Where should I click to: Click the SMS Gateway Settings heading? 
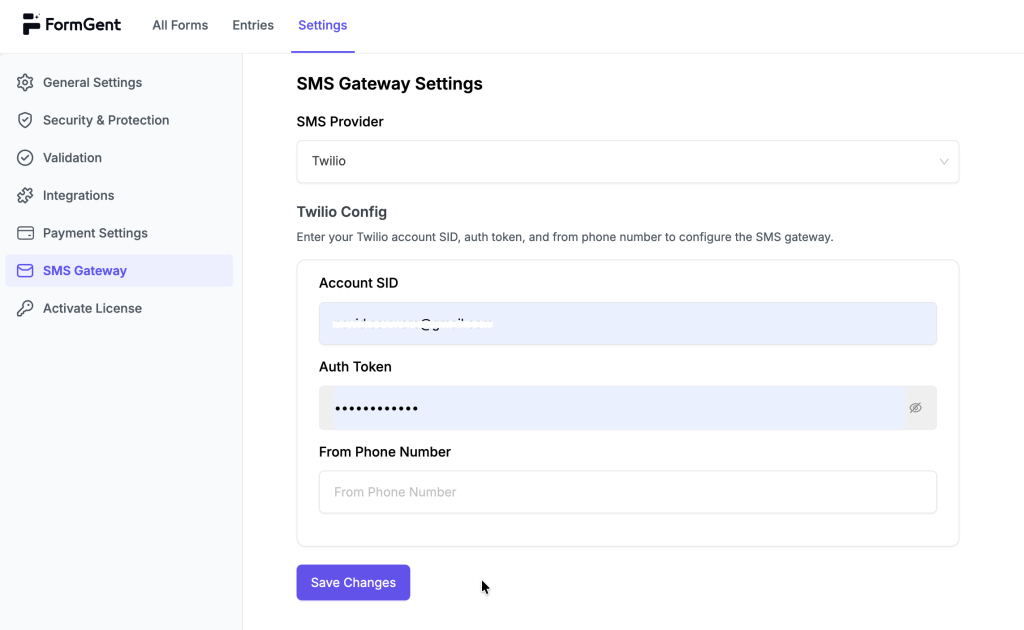tap(389, 84)
